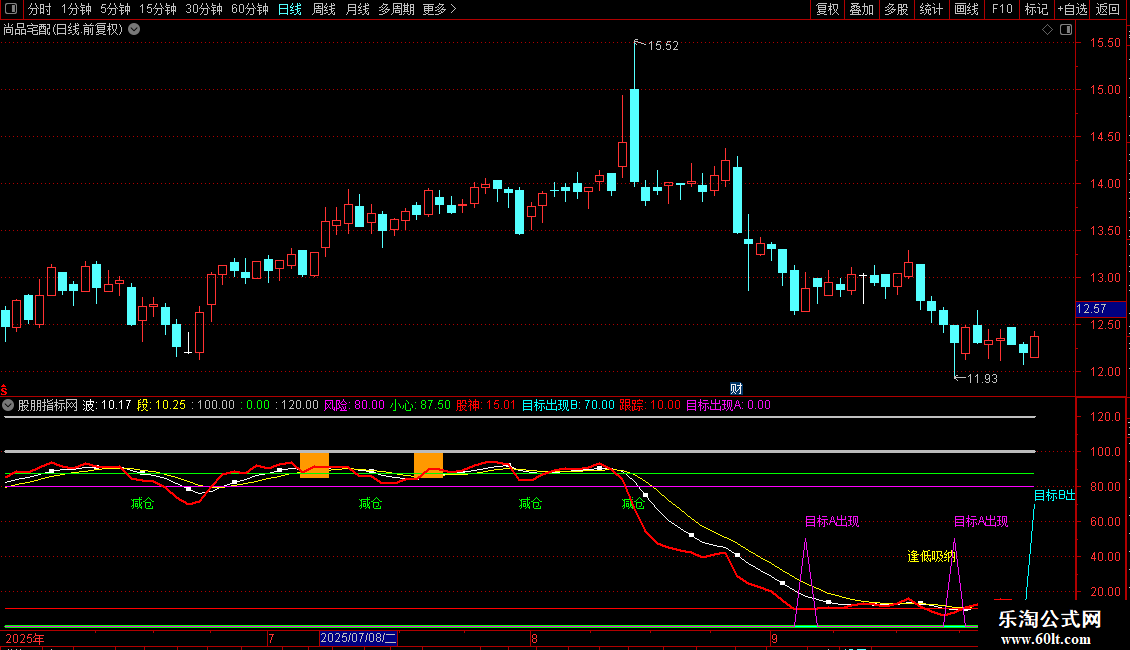1130x650 pixels.
Task: Click the 100.0 indicator axis label
Action: pos(1105,452)
